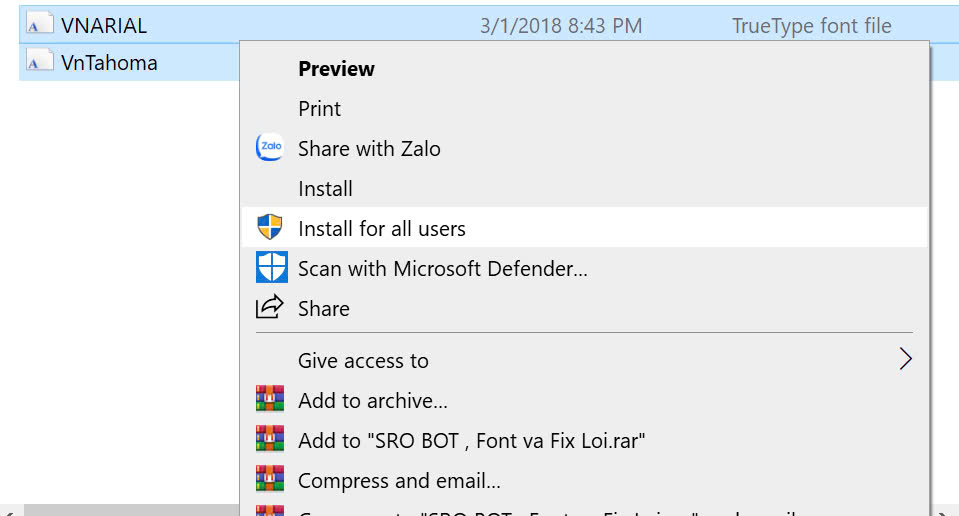The image size is (959, 516).
Task: Click the VnTahoma font file icon
Action: [x=40, y=62]
